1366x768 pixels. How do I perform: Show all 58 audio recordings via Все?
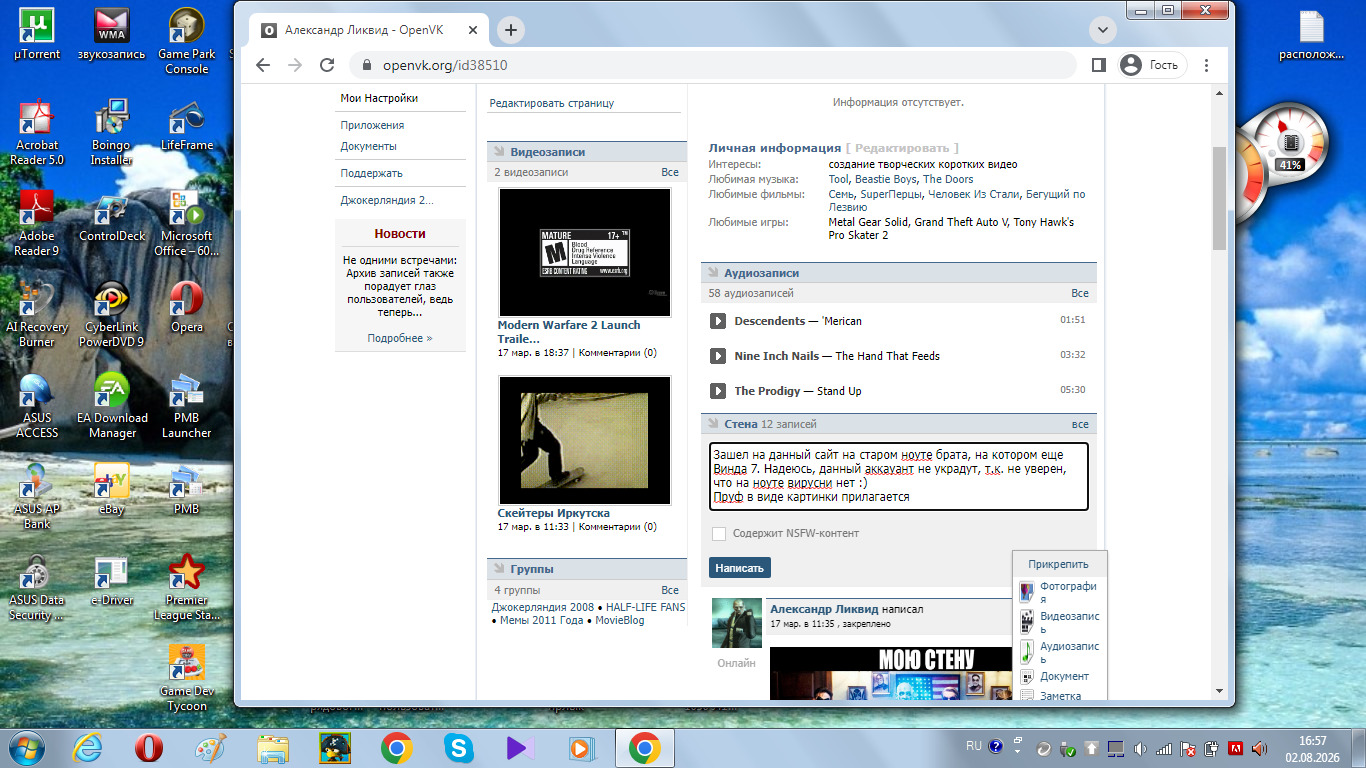1080,294
